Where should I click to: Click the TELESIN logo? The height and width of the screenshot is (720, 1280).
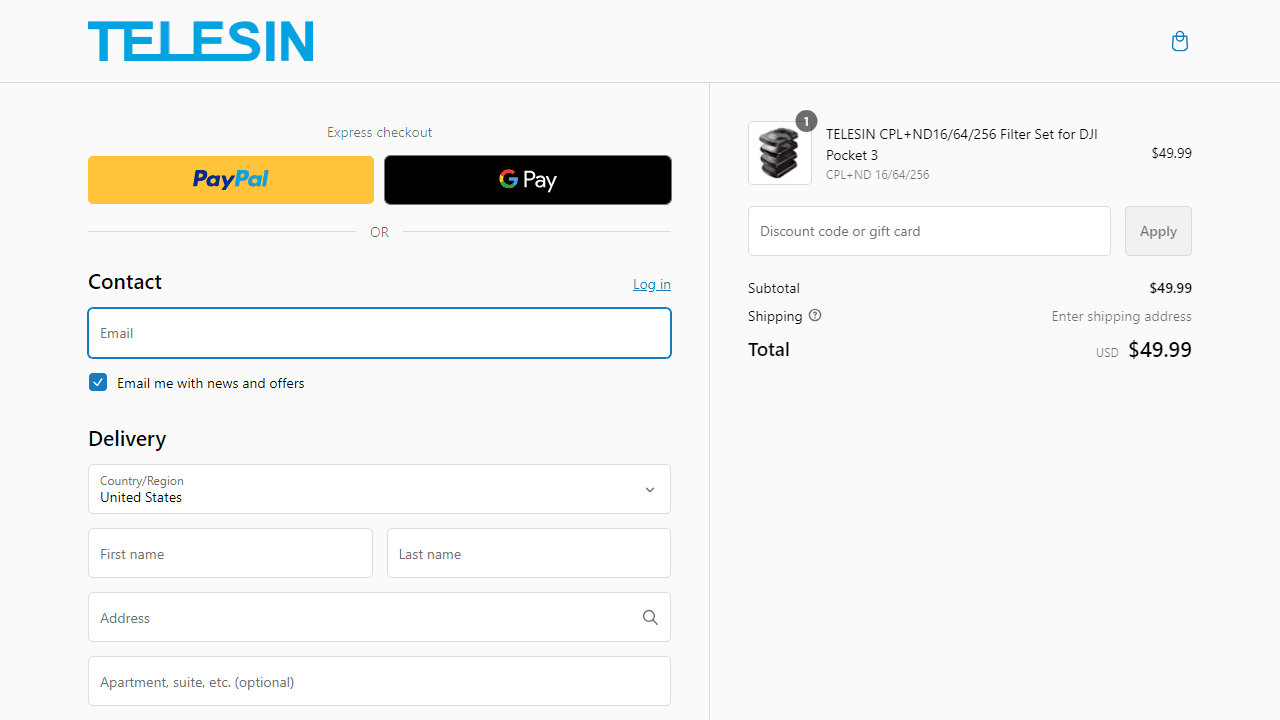(x=201, y=41)
